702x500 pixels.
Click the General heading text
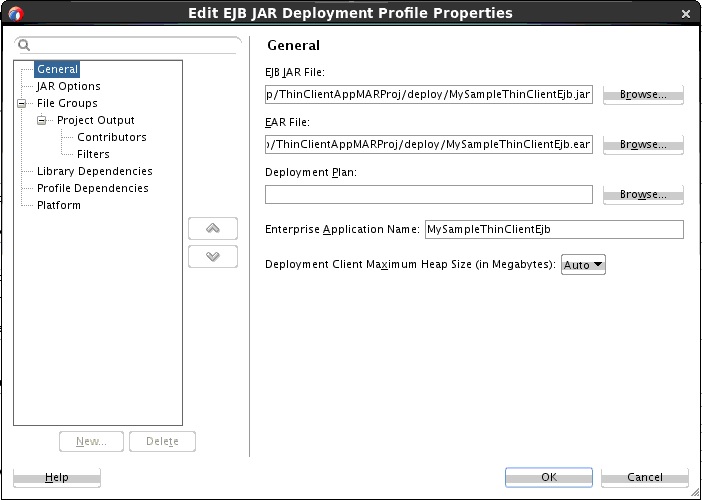[293, 45]
